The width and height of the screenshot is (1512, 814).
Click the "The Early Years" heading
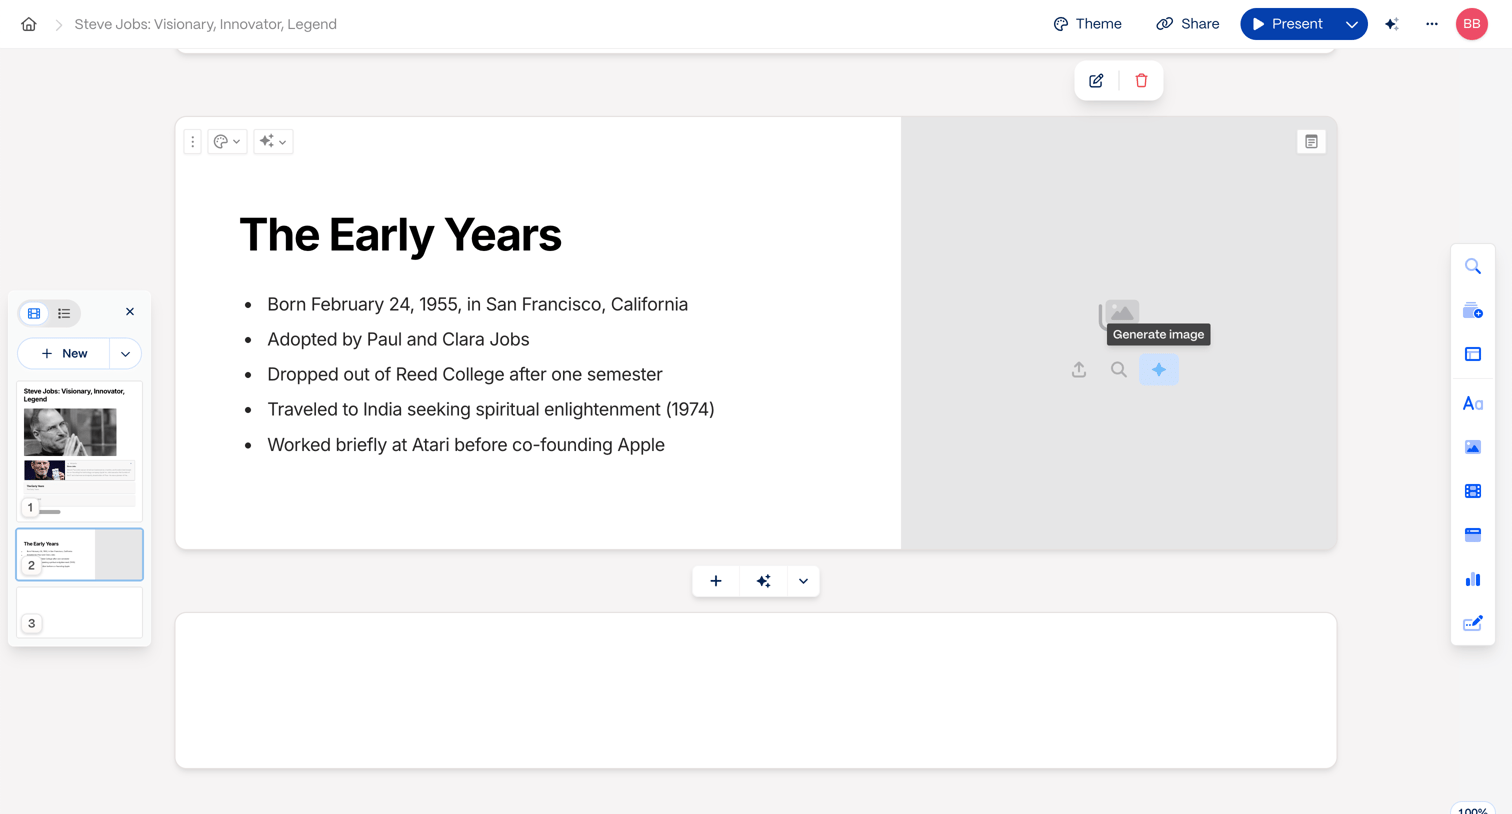[400, 235]
